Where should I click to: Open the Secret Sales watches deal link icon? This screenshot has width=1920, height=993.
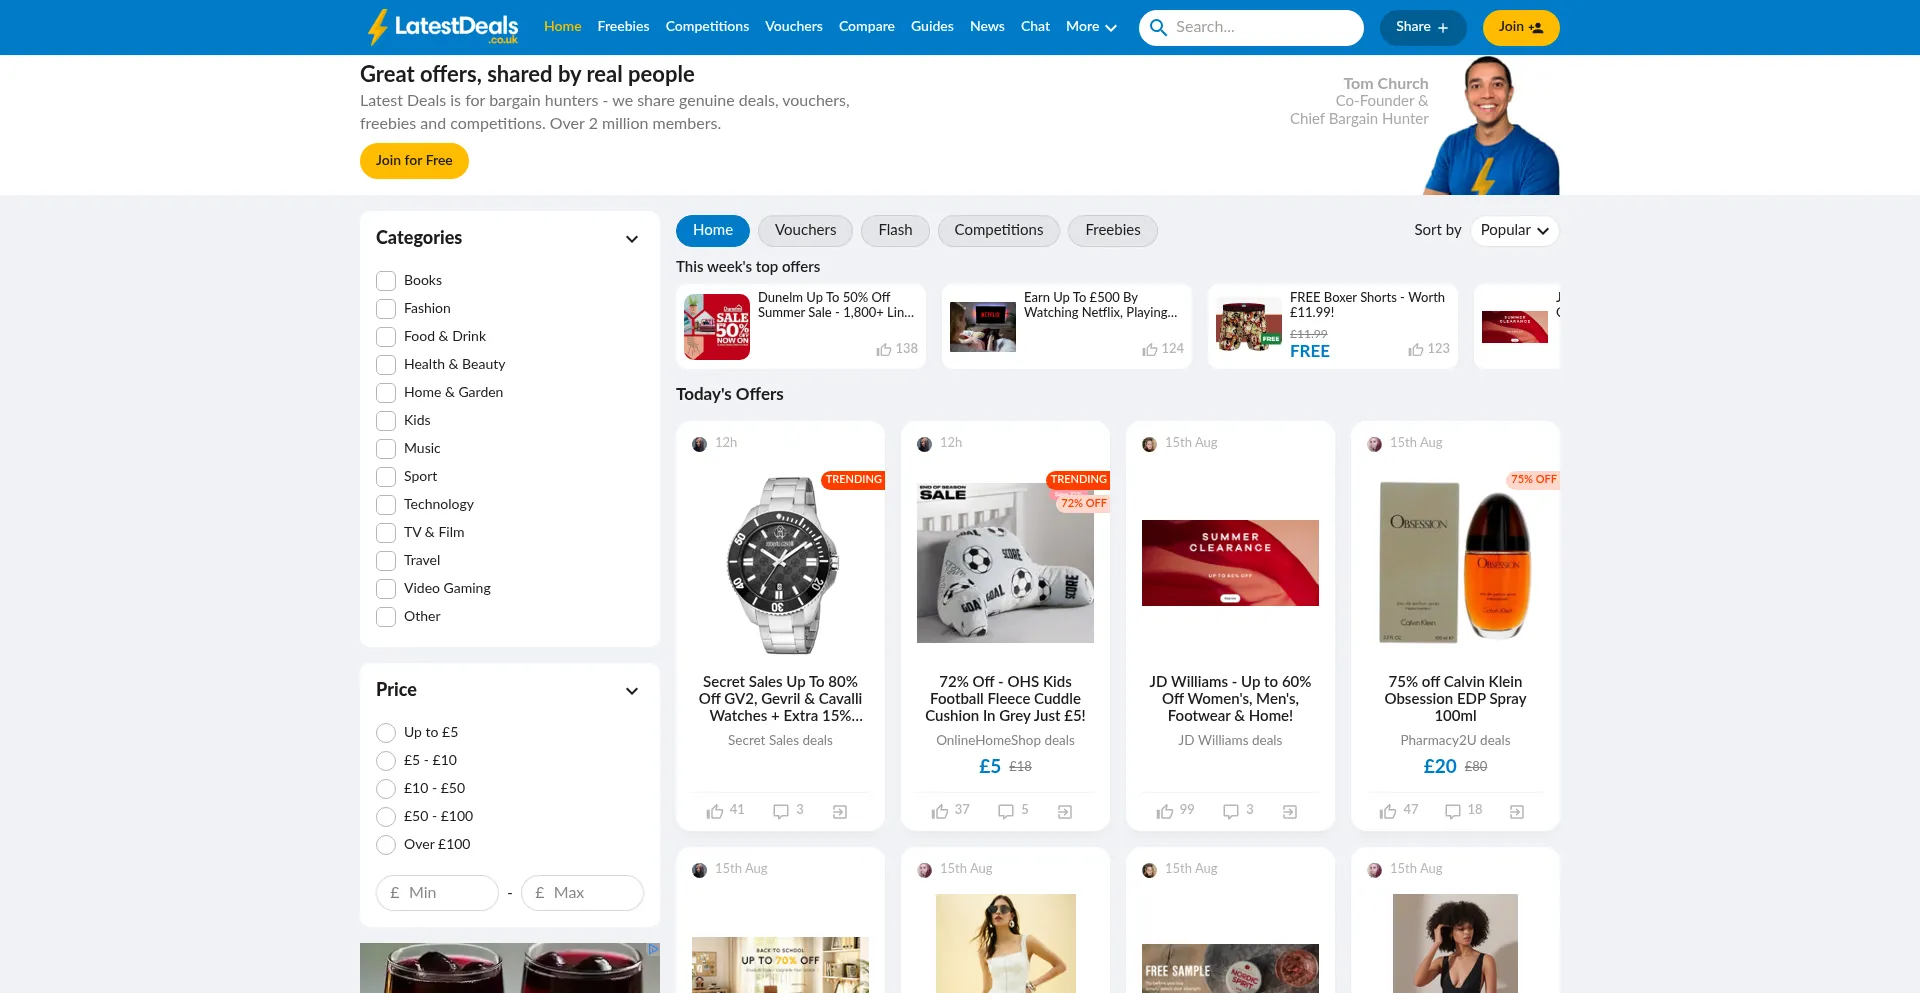tap(840, 812)
